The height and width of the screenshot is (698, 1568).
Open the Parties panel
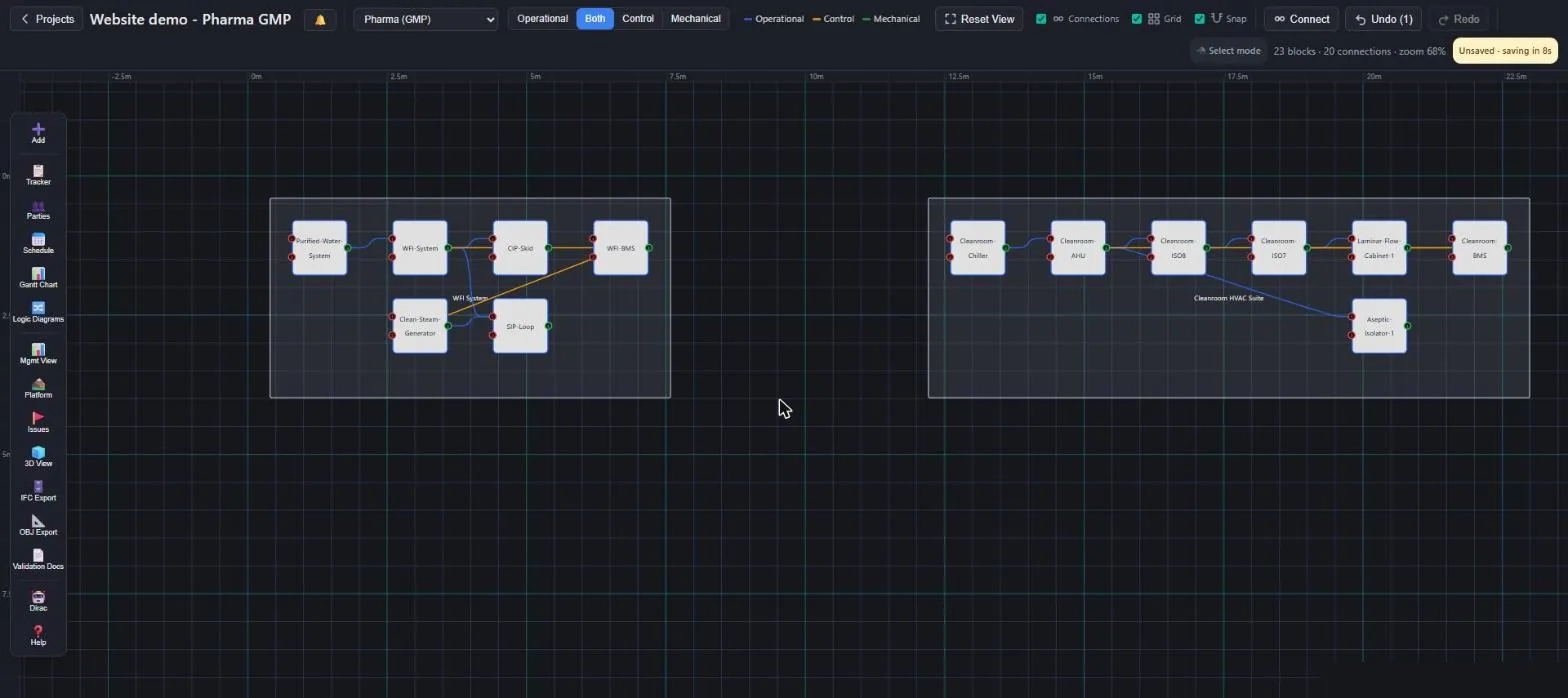[x=38, y=210]
